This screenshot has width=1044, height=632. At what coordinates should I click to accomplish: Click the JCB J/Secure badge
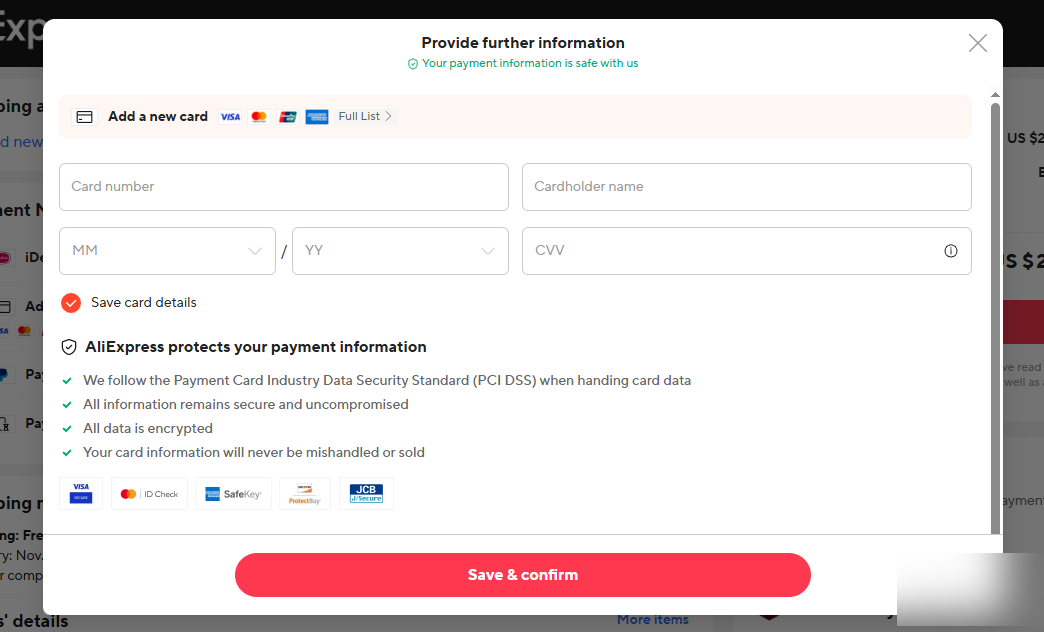[x=366, y=494]
